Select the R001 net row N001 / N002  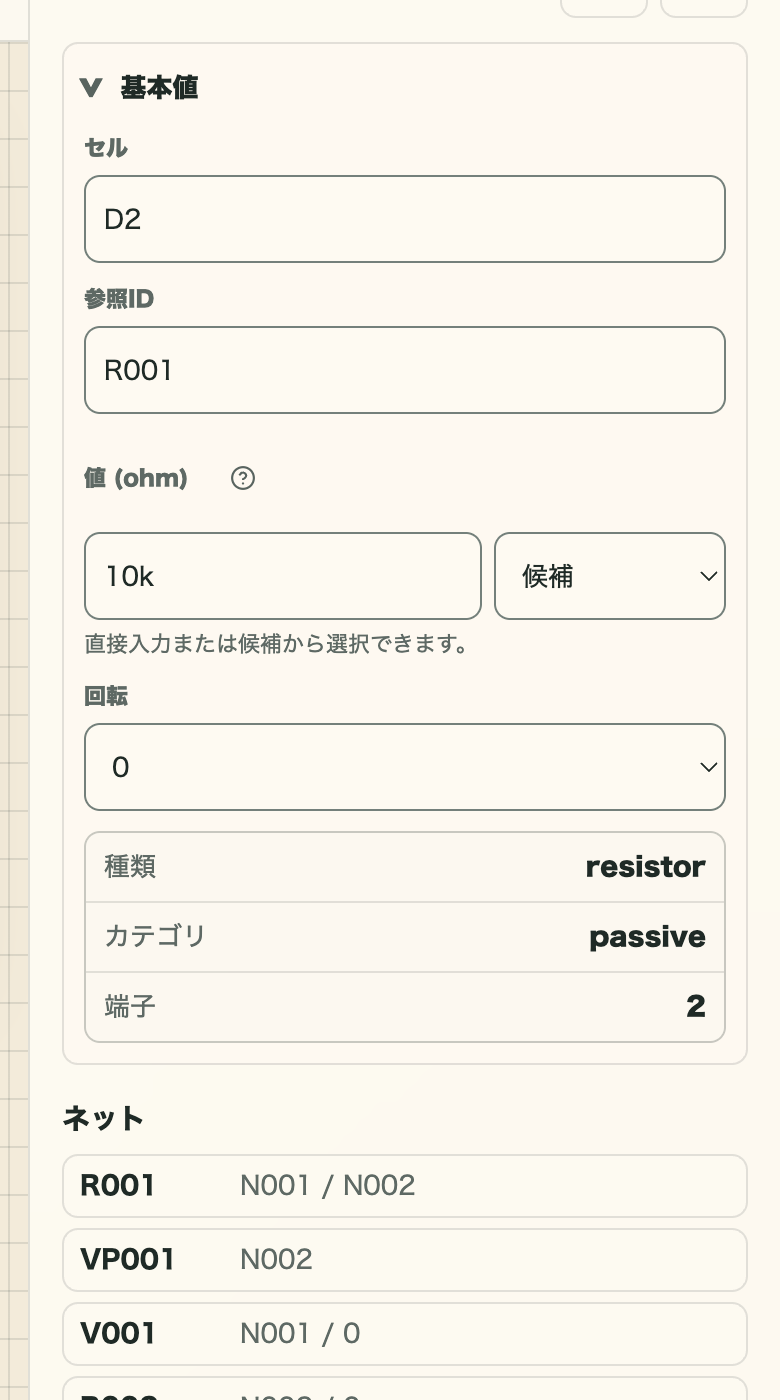coord(405,1186)
